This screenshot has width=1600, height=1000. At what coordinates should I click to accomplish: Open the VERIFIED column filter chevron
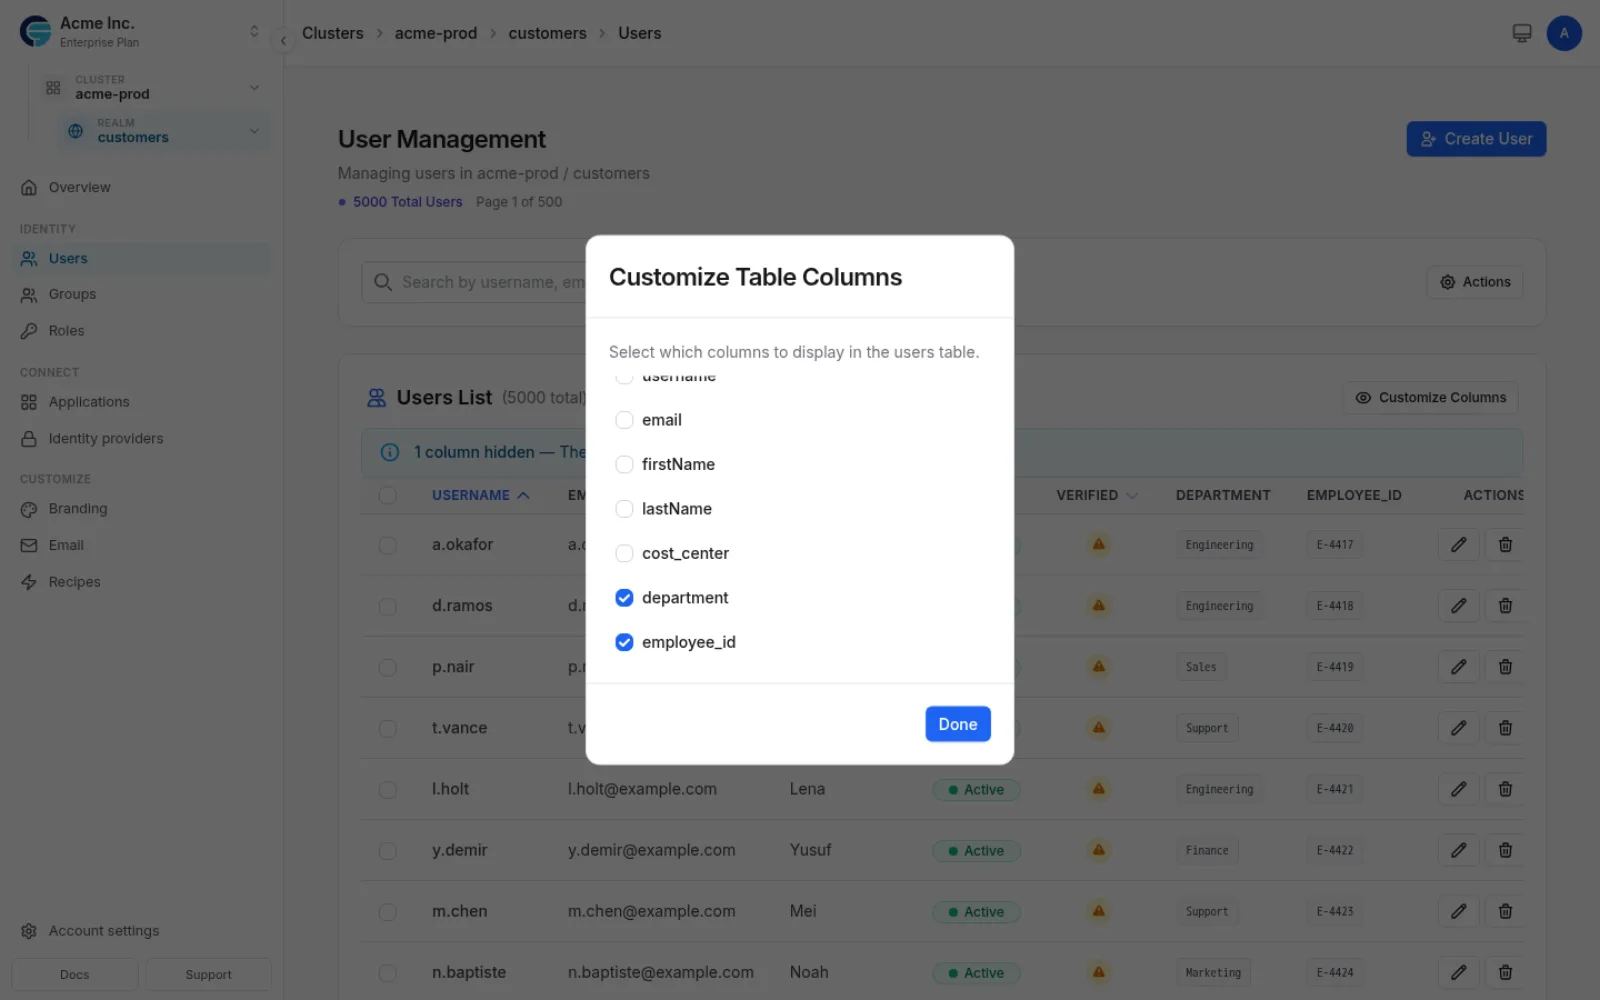pyautogui.click(x=1132, y=496)
